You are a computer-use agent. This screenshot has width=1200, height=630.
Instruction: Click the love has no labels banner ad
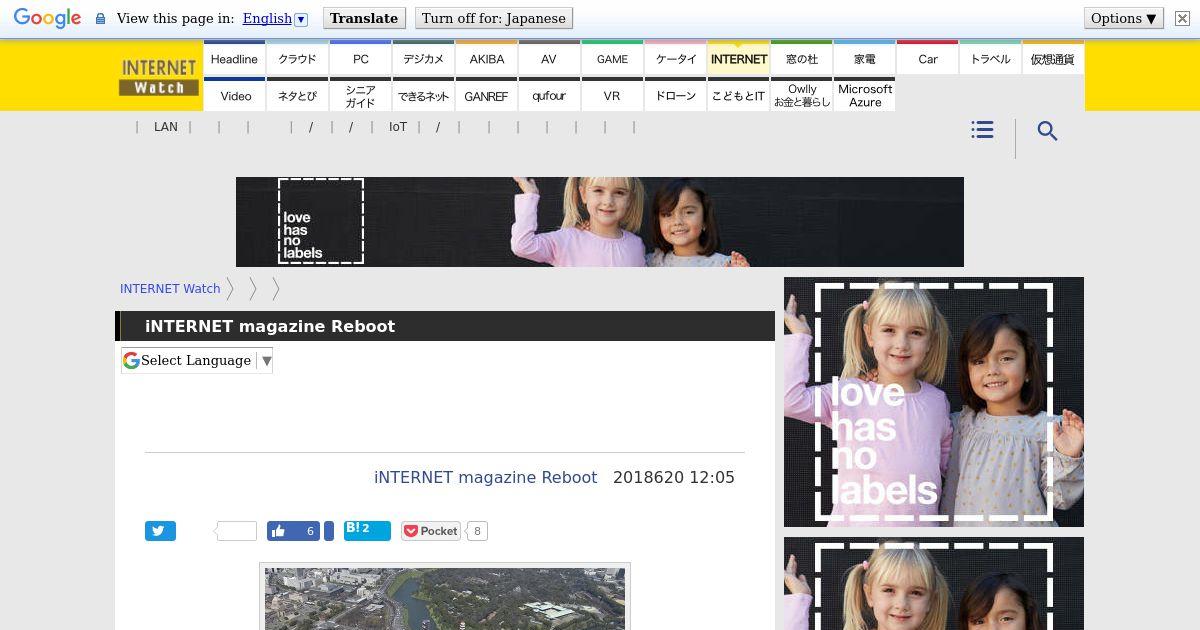coord(600,222)
